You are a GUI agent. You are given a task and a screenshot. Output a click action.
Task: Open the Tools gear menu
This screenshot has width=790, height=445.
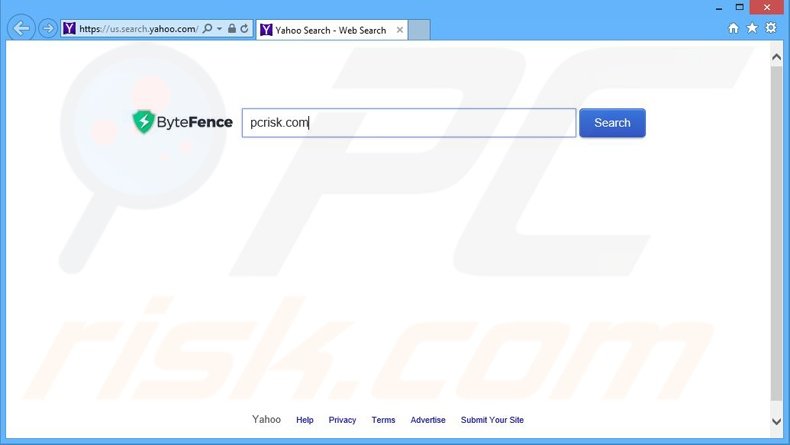pos(771,28)
